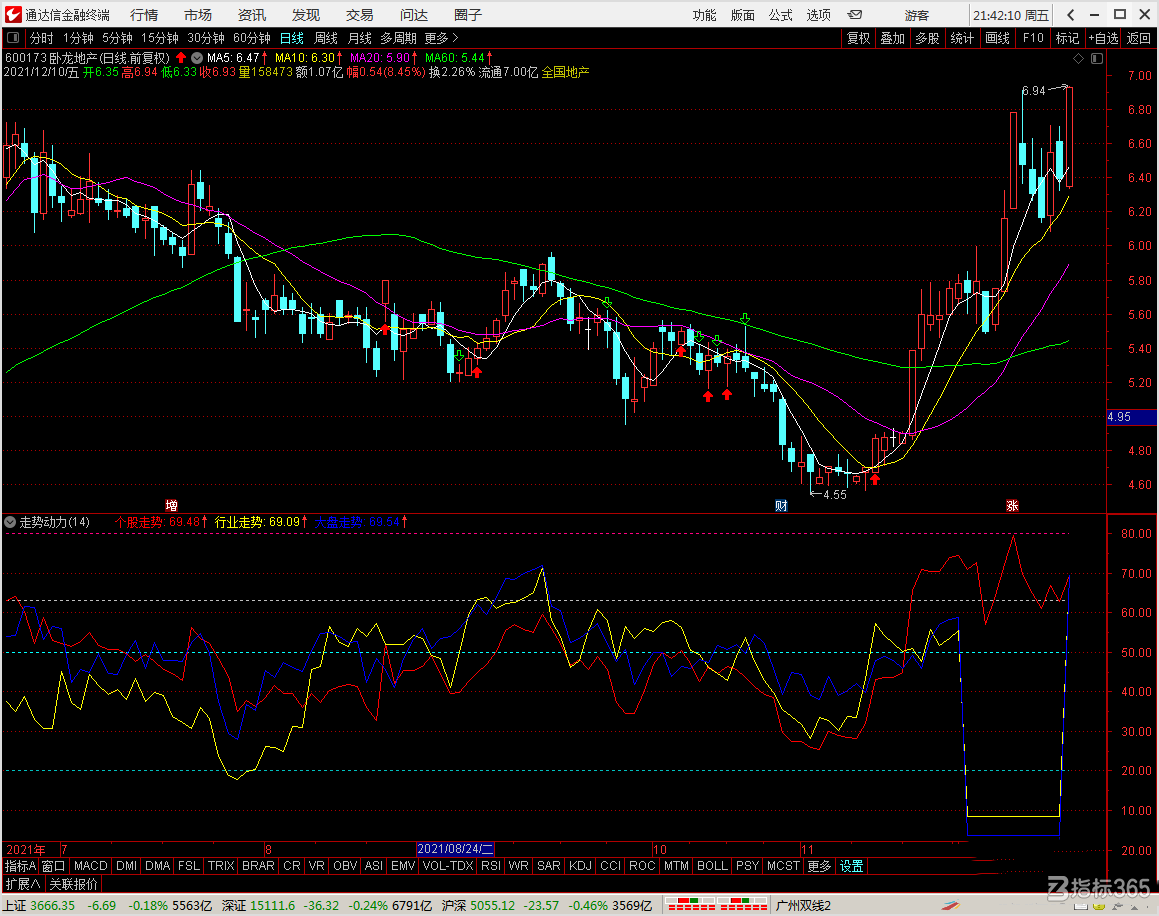
Task: Open the 画线 drawing tools
Action: click(x=998, y=38)
